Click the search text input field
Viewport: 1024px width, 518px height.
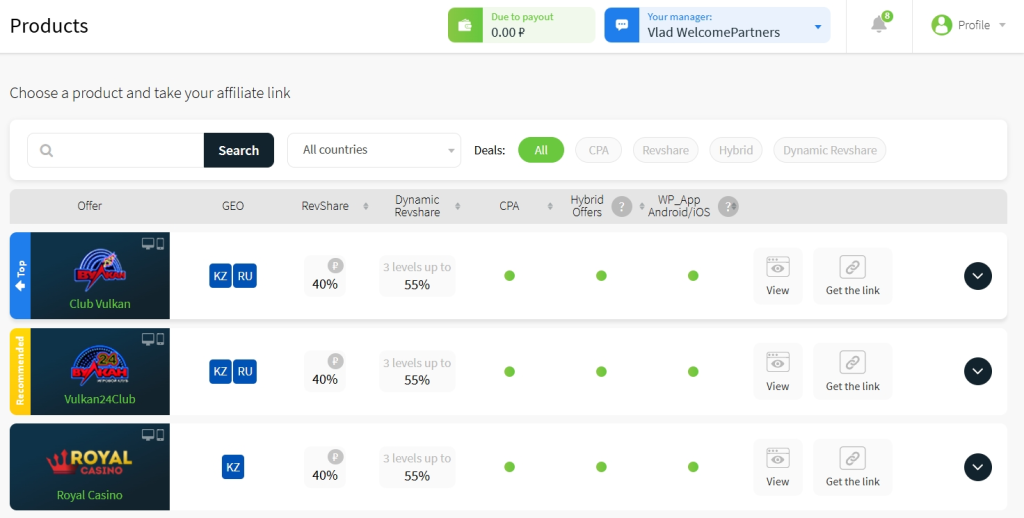116,150
